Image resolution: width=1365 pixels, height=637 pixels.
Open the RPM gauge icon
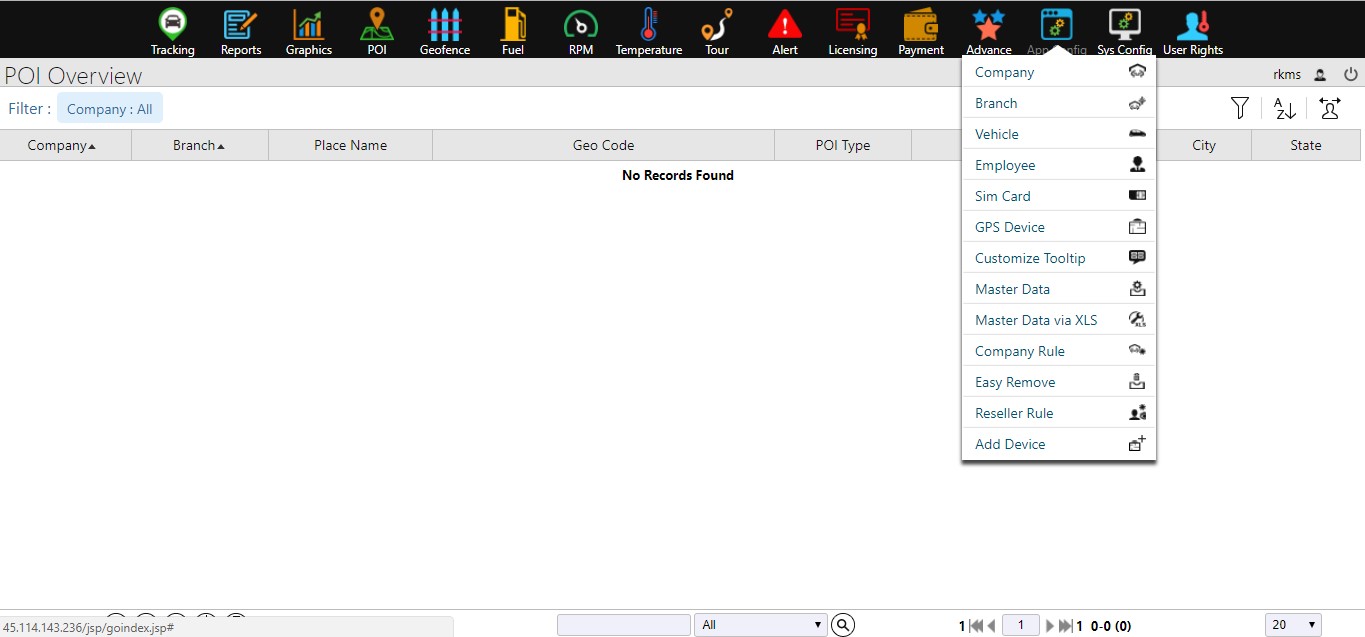tap(581, 25)
